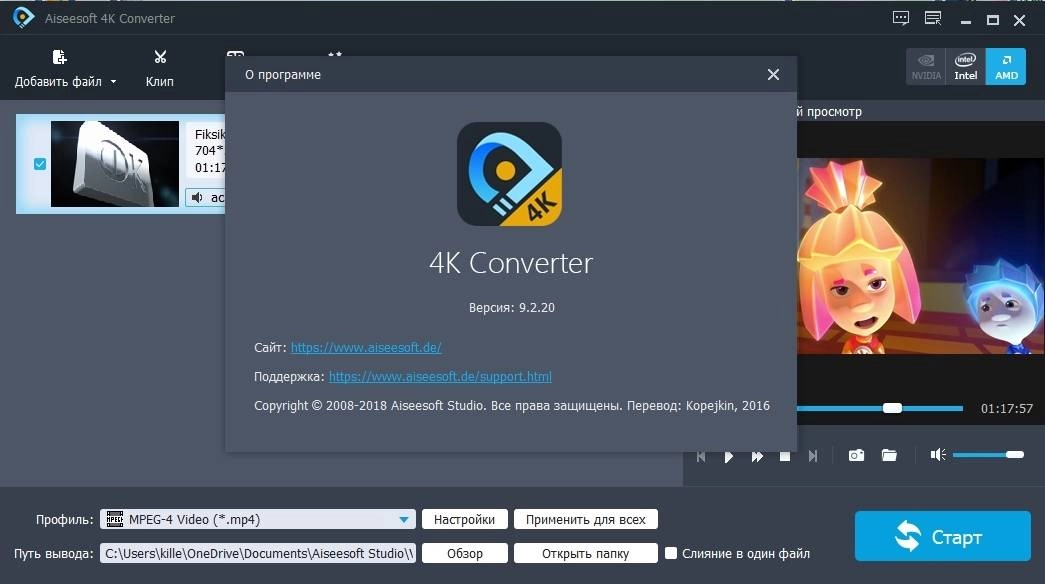Click Применить для всех button

point(586,519)
